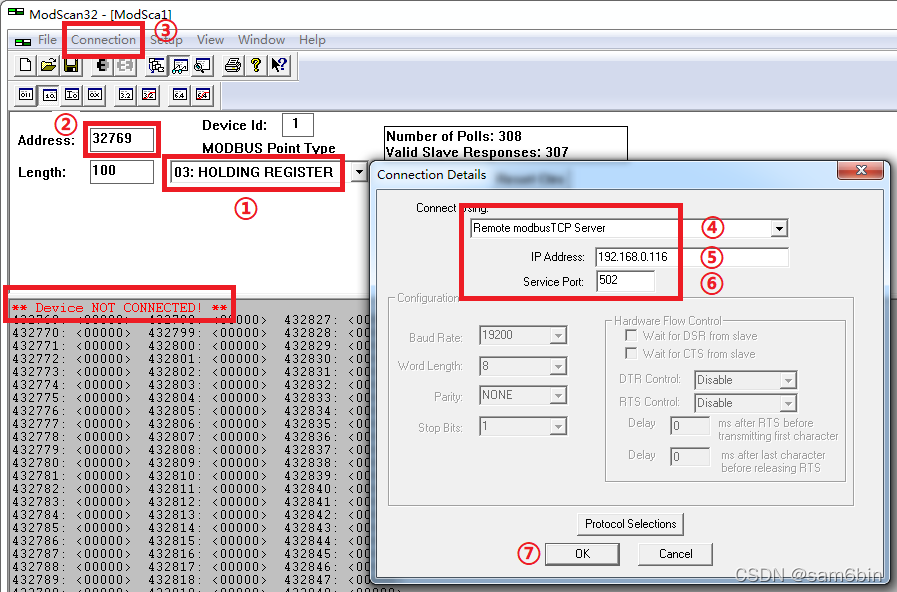This screenshot has height=592, width=897.
Task: Expand the Stop Bits dropdown
Action: point(558,426)
